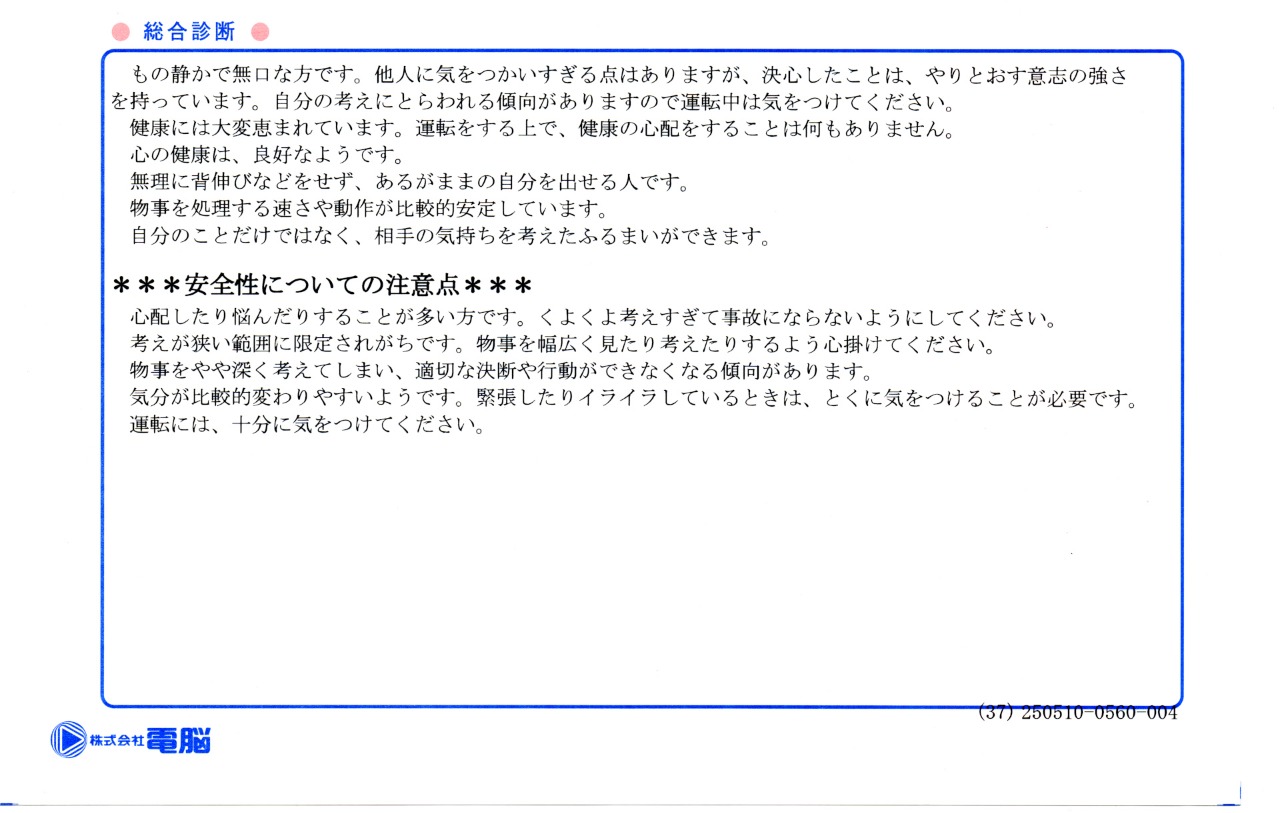The height and width of the screenshot is (813, 1280).
Task: Click the line starting 物事をやや深く考えてしまい
Action: pos(502,372)
